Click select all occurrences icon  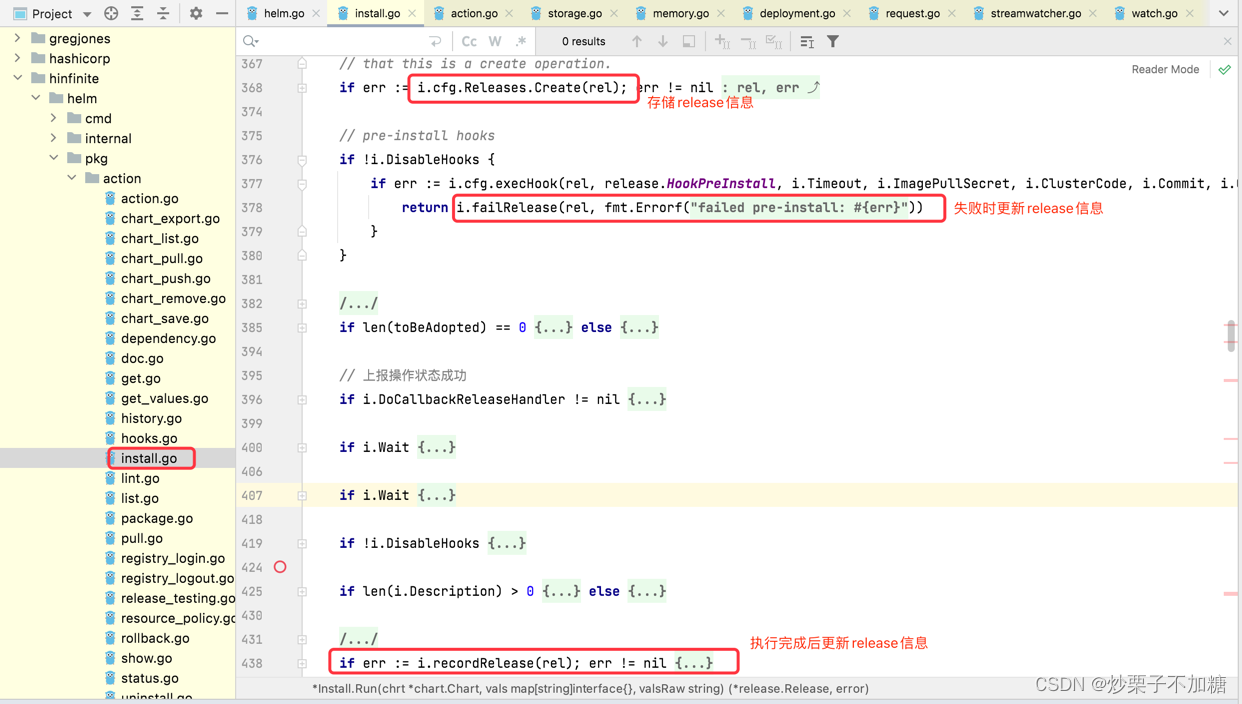click(x=774, y=42)
